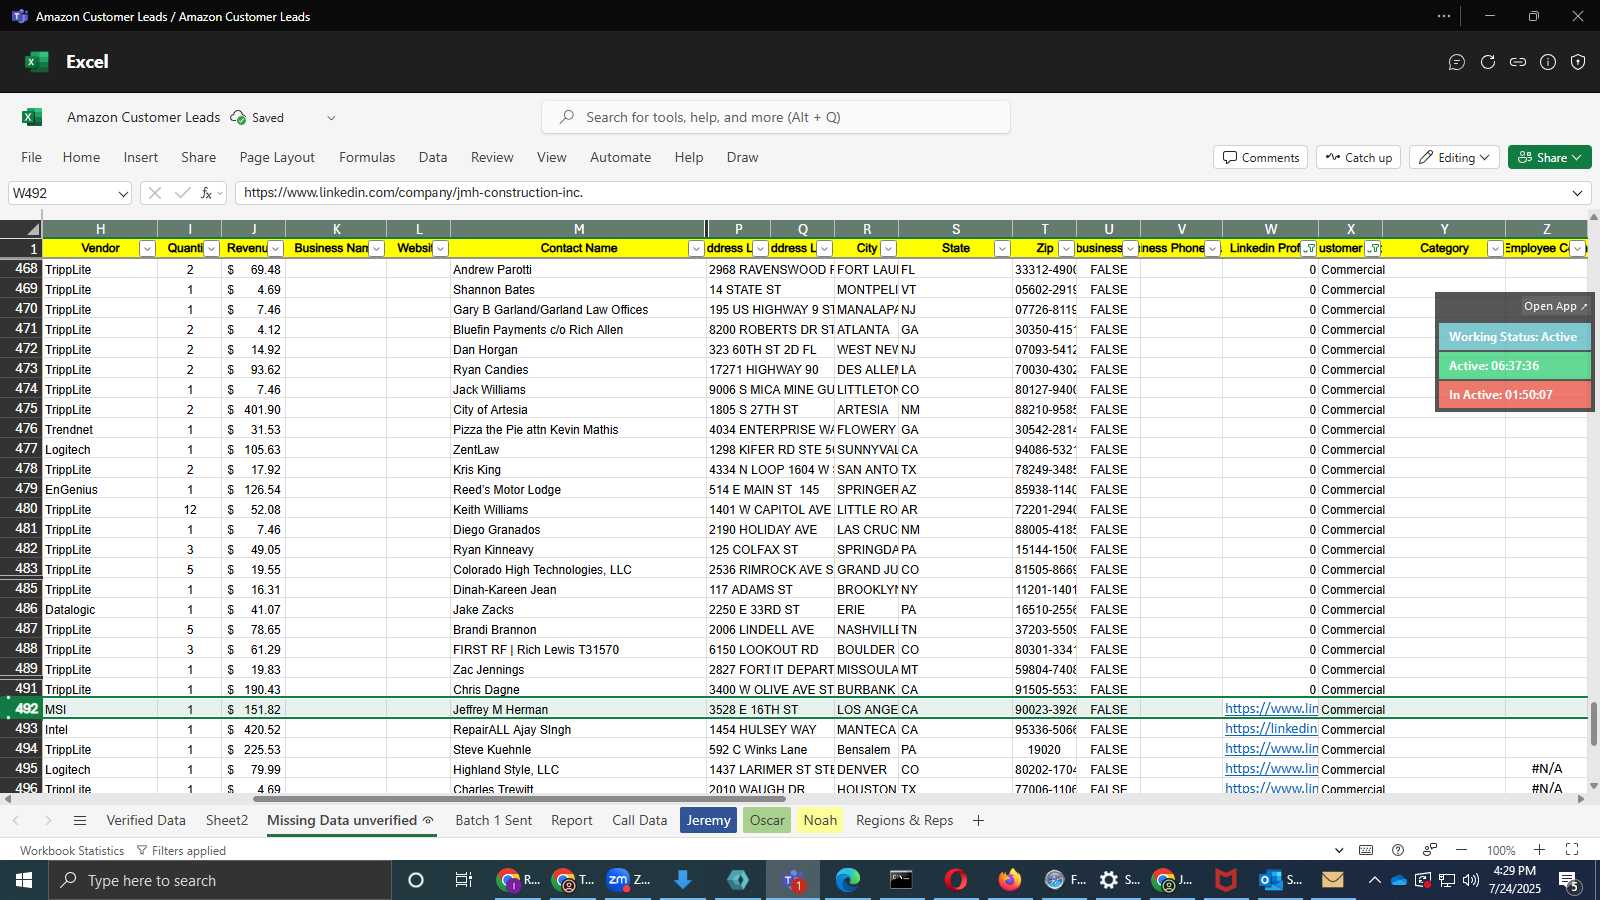Click Workbook Statistics in the status bar
Image resolution: width=1600 pixels, height=900 pixels.
point(72,850)
